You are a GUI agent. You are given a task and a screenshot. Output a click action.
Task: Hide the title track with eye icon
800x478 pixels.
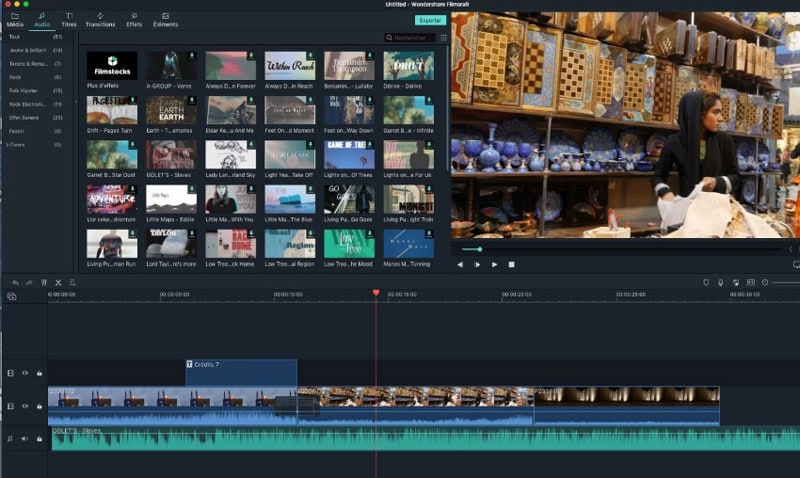[x=25, y=373]
